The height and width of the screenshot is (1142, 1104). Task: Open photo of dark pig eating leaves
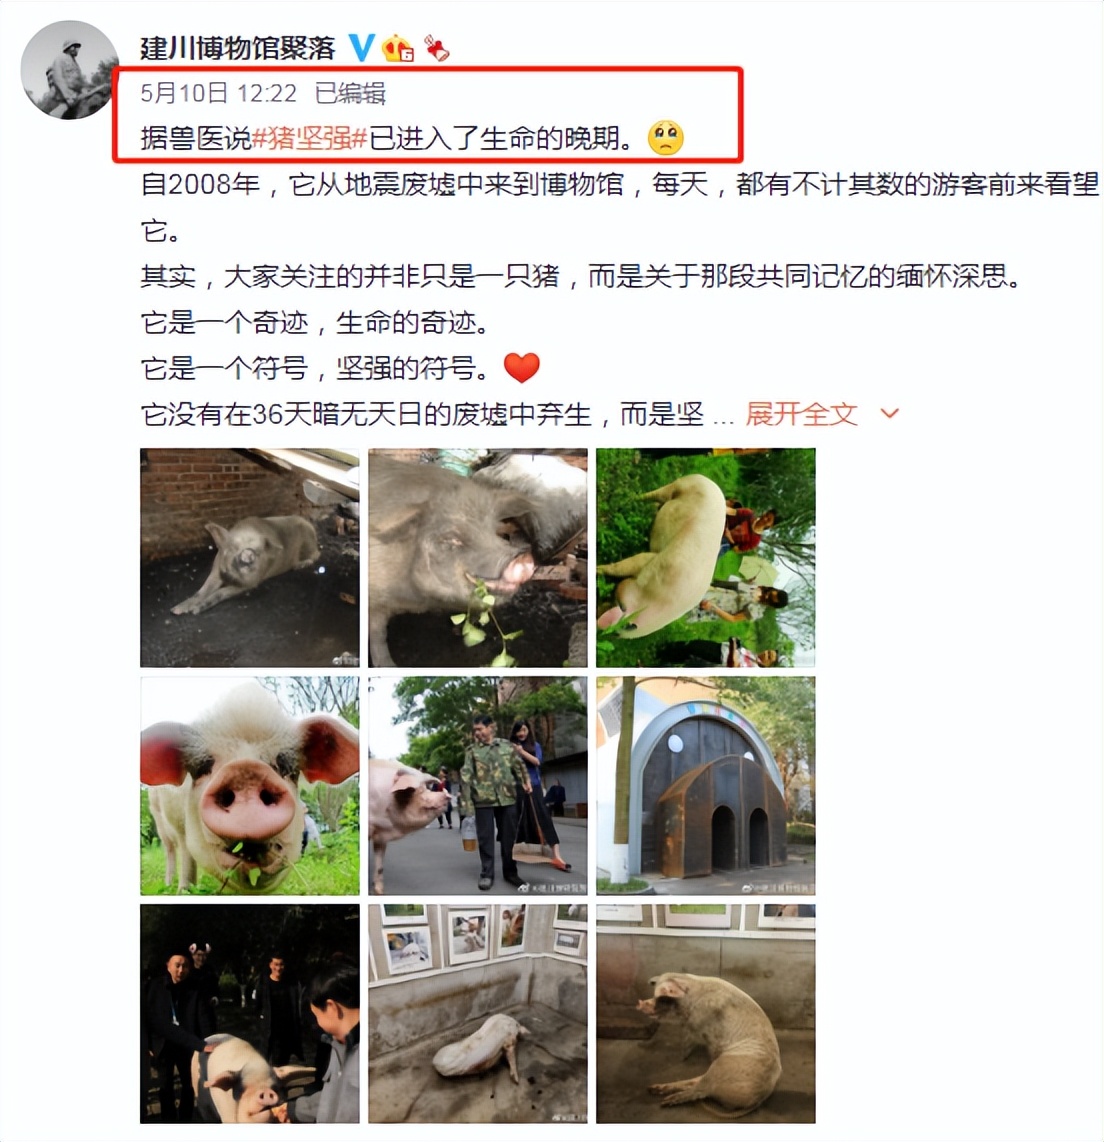478,558
